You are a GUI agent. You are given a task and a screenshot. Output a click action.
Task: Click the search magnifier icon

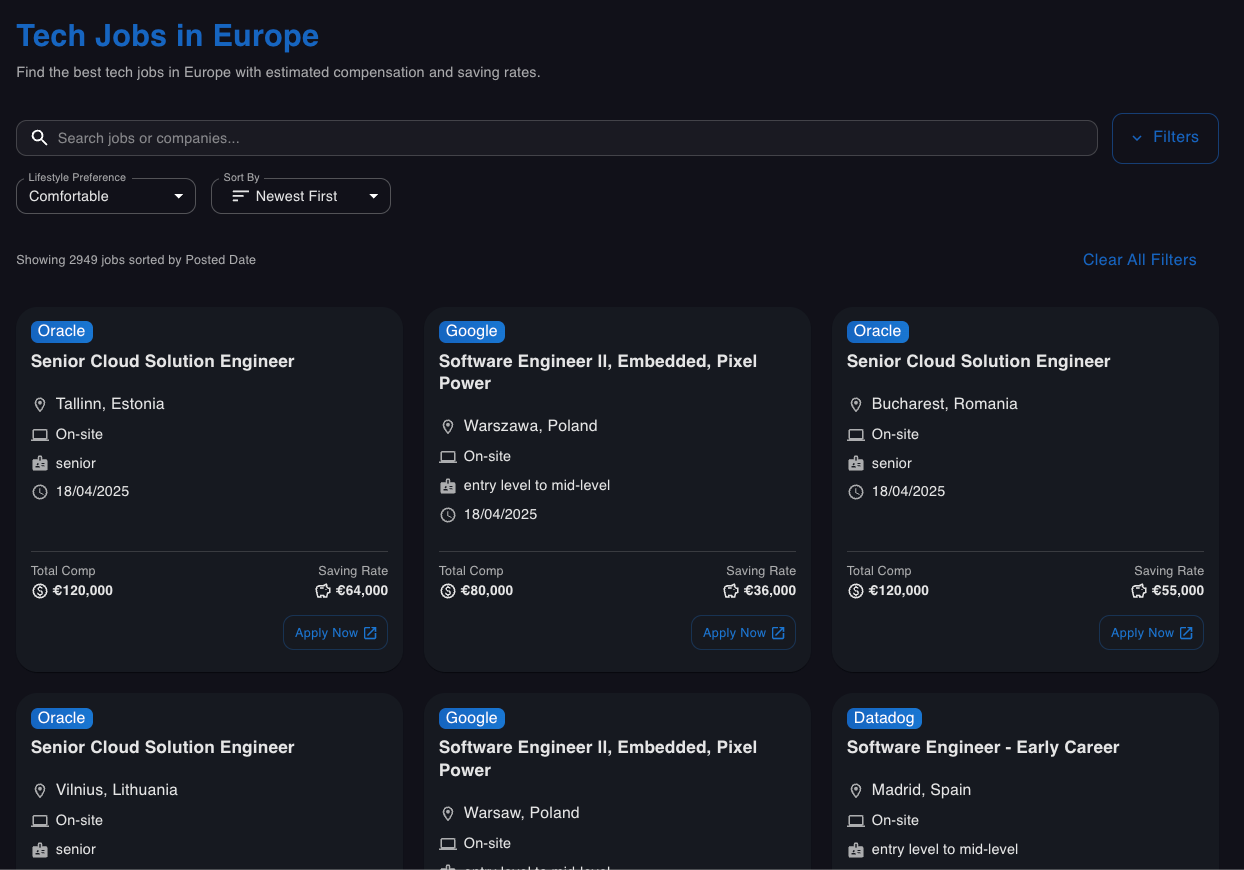click(x=40, y=138)
